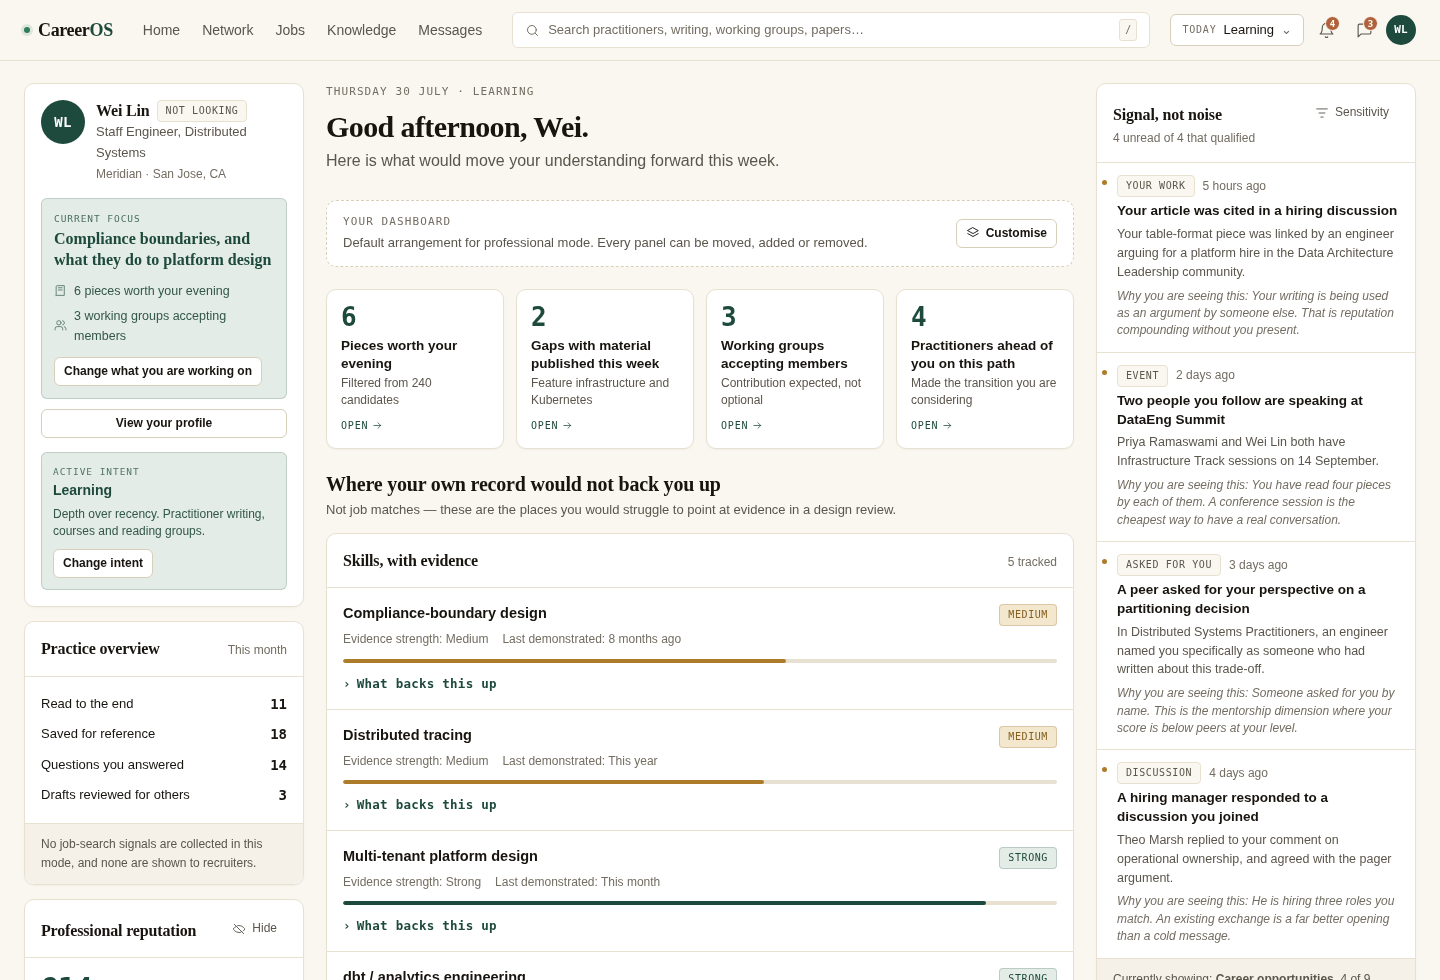
Task: Click the 'Questions you answered' stat row
Action: (164, 765)
